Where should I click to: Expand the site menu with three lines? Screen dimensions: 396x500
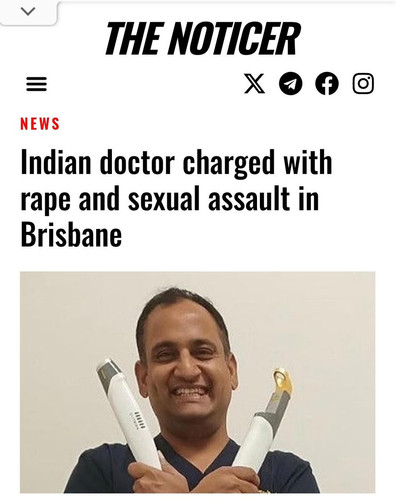click(36, 84)
